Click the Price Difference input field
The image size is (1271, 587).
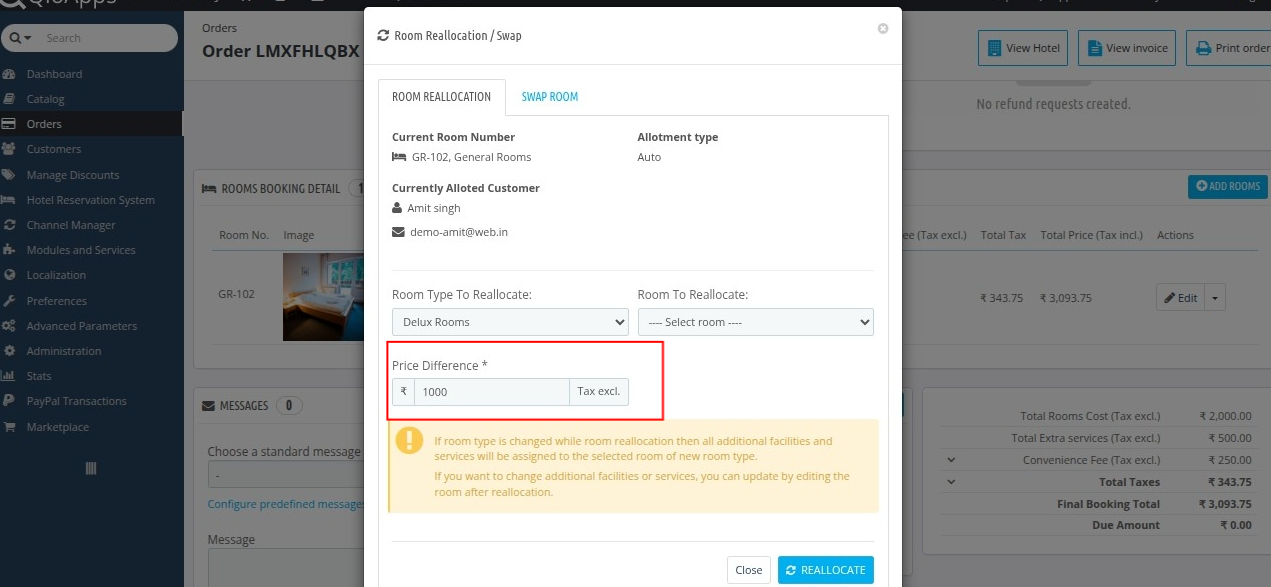point(491,392)
